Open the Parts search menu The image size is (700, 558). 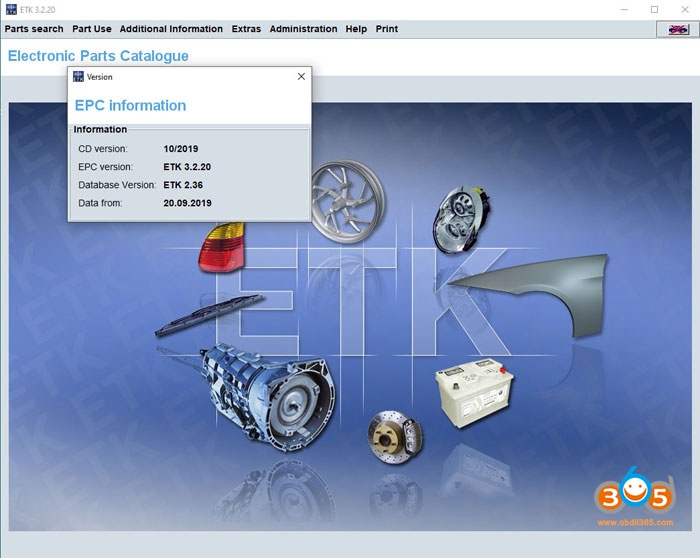coord(34,29)
